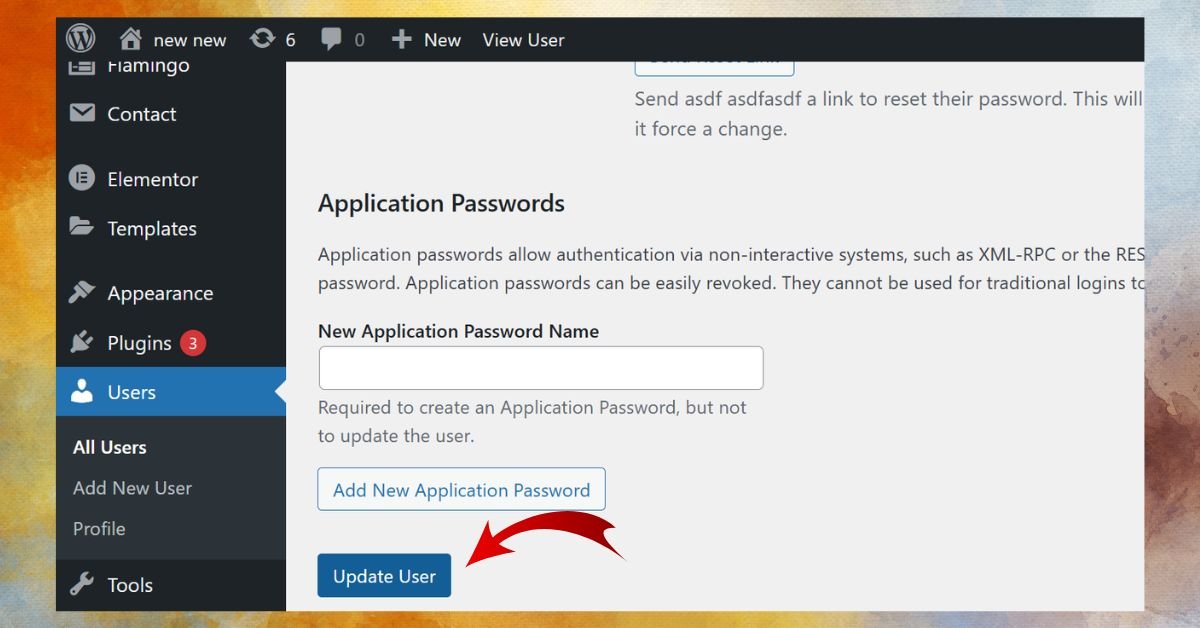Open the site home icon
Screen dimensions: 1200x628
pos(130,39)
